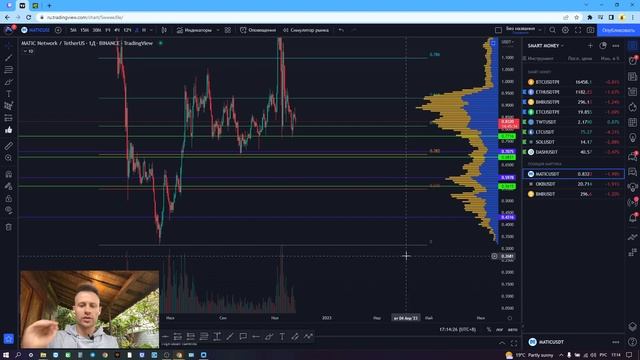Screen dimensions: 640x360
Task: Open the candlestick chart type selector
Action: (x=164, y=30)
